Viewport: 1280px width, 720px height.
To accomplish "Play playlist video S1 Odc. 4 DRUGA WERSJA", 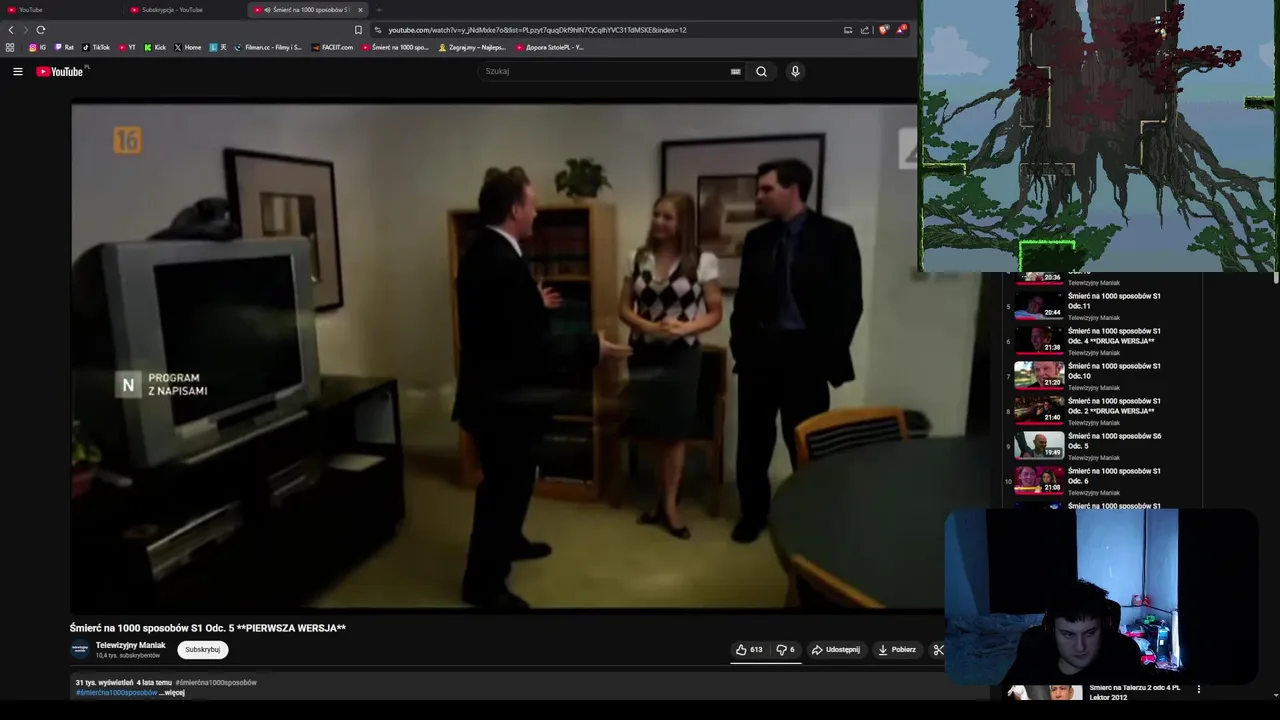I will click(1100, 341).
